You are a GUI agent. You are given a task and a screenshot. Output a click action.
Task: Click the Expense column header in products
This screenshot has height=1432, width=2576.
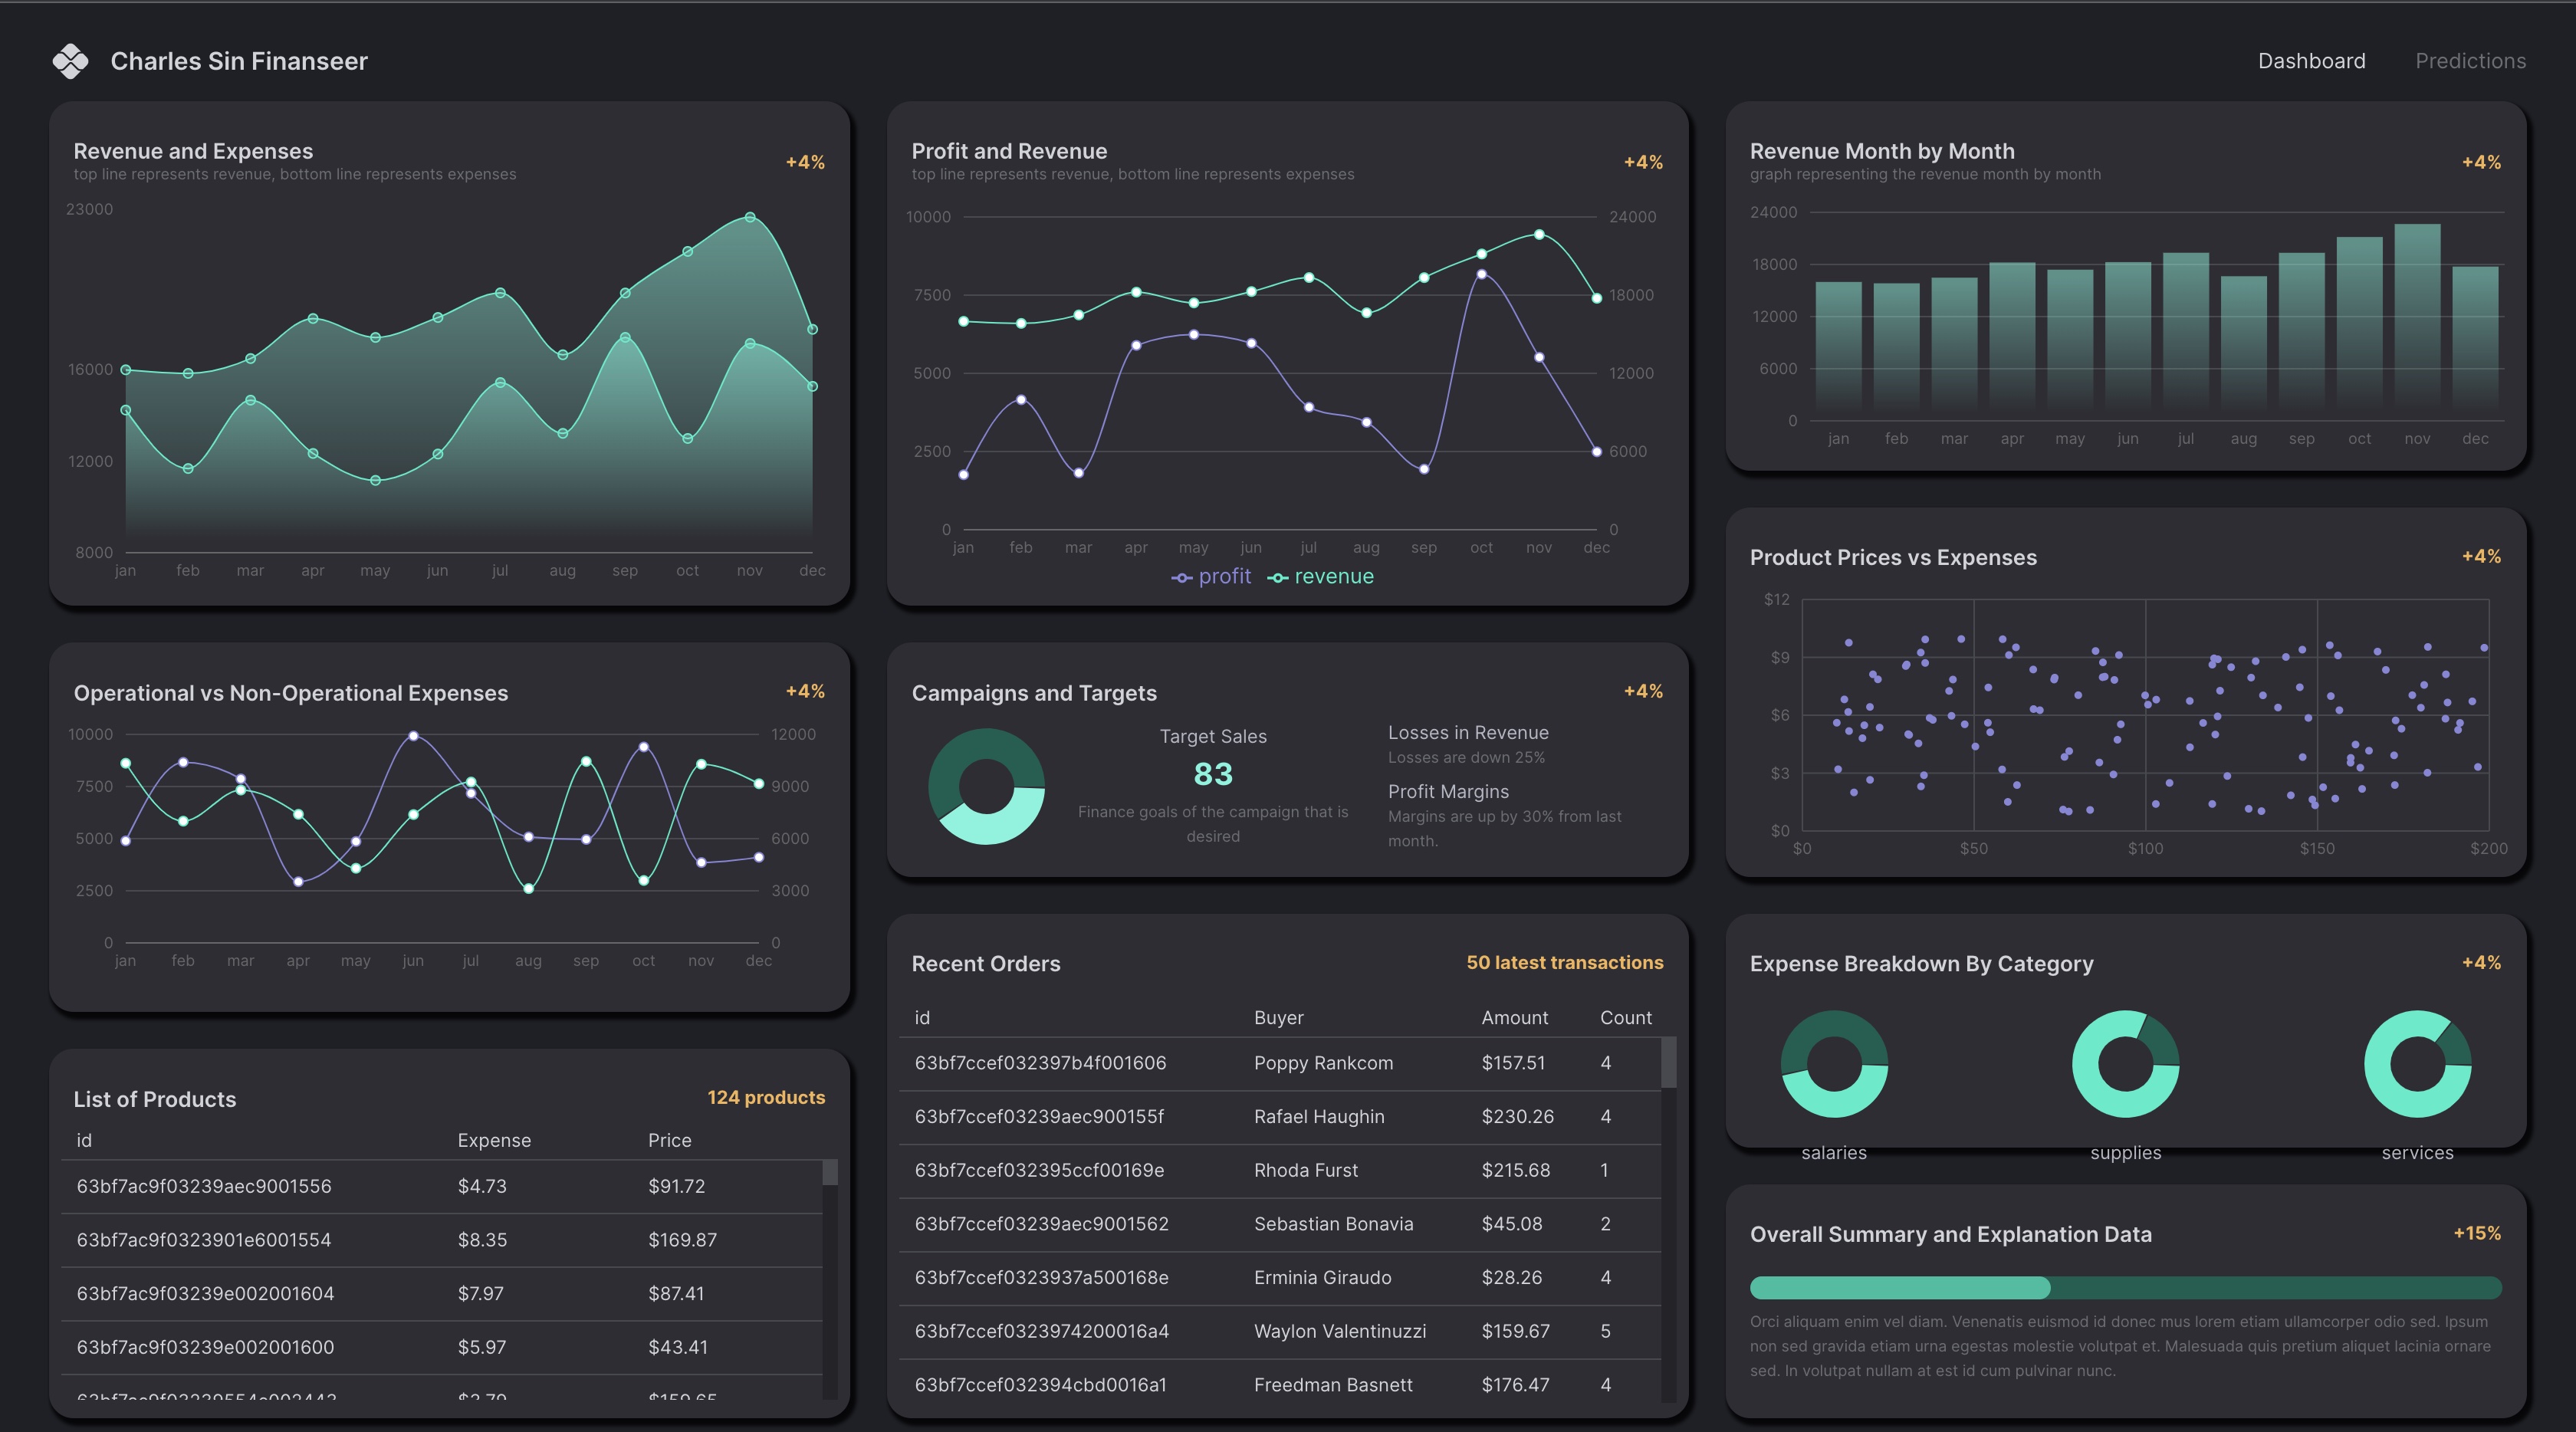[494, 1140]
